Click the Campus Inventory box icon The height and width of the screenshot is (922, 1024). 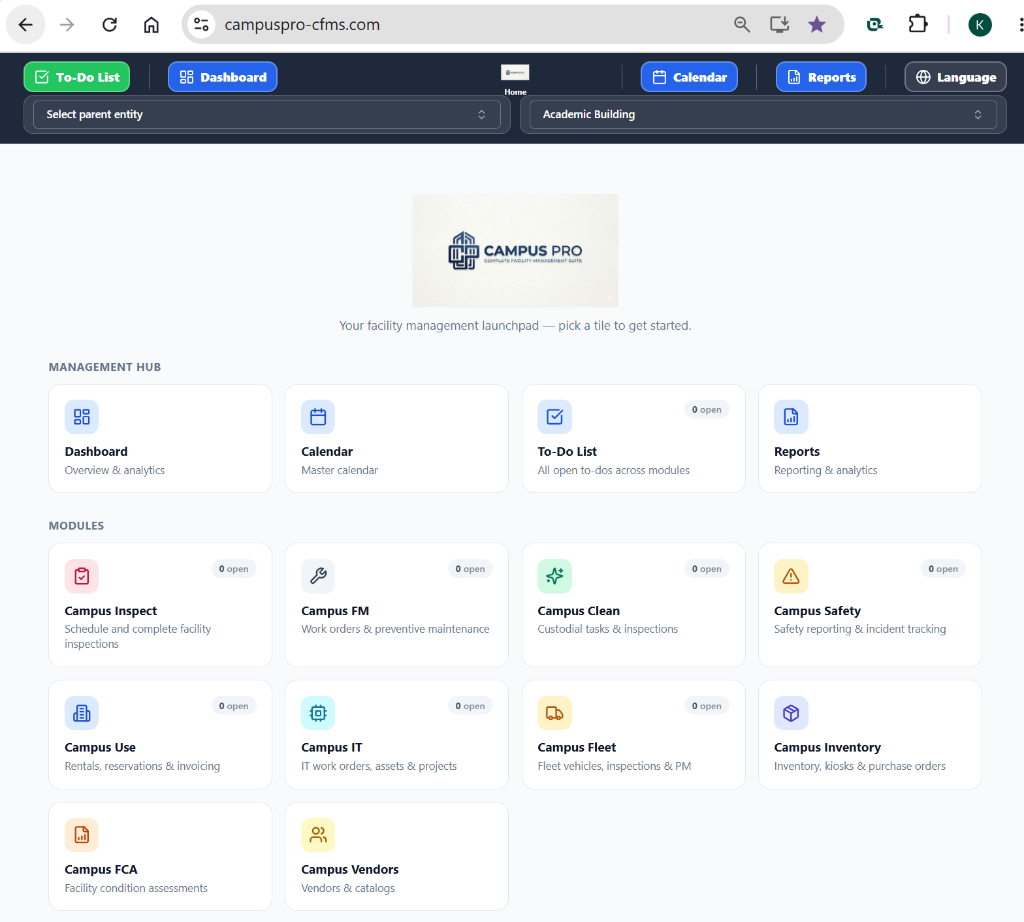point(791,713)
